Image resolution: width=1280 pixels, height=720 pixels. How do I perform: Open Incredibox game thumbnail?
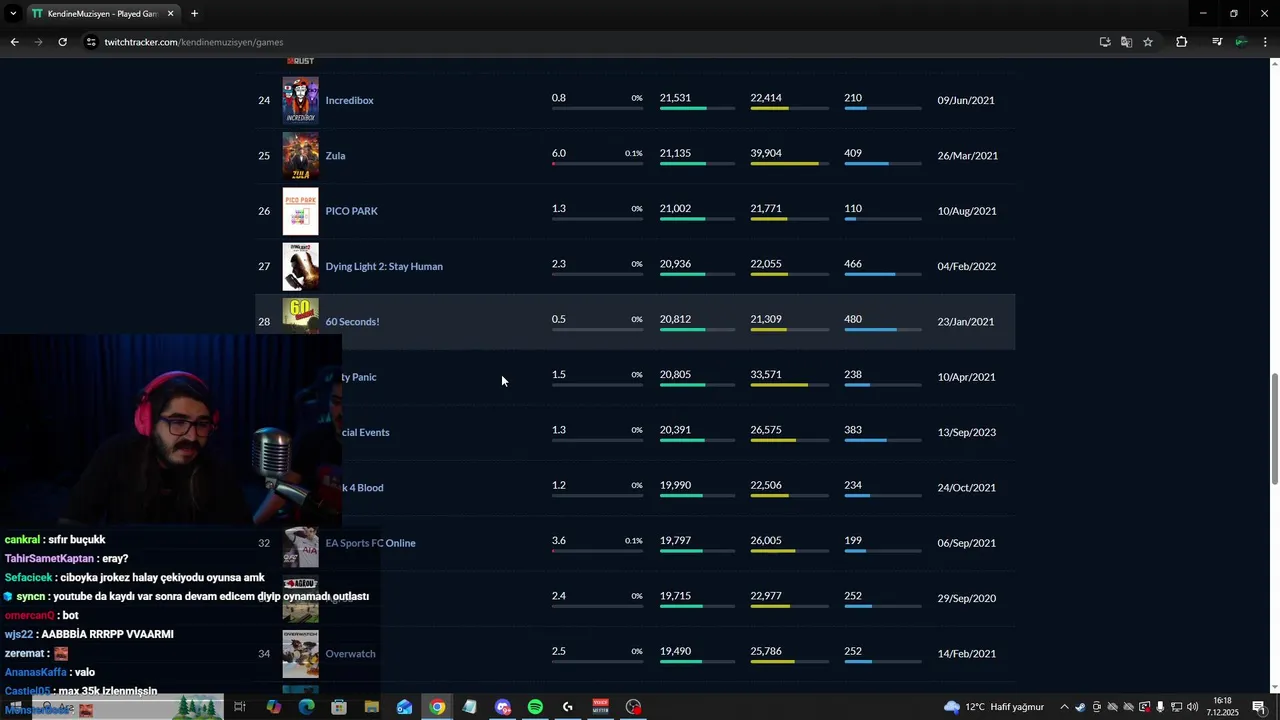tap(300, 100)
